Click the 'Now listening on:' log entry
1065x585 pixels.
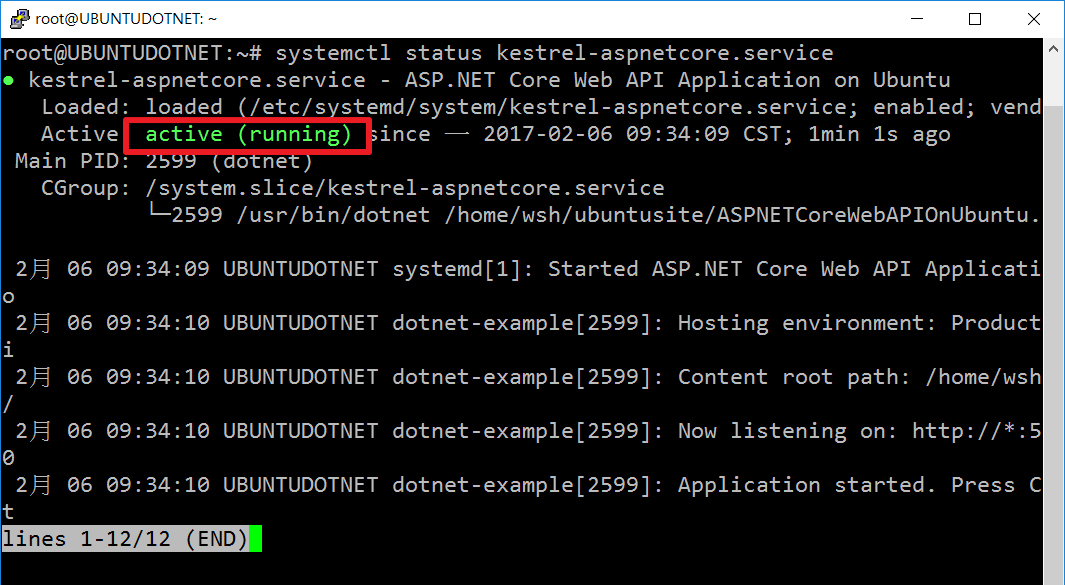point(787,431)
